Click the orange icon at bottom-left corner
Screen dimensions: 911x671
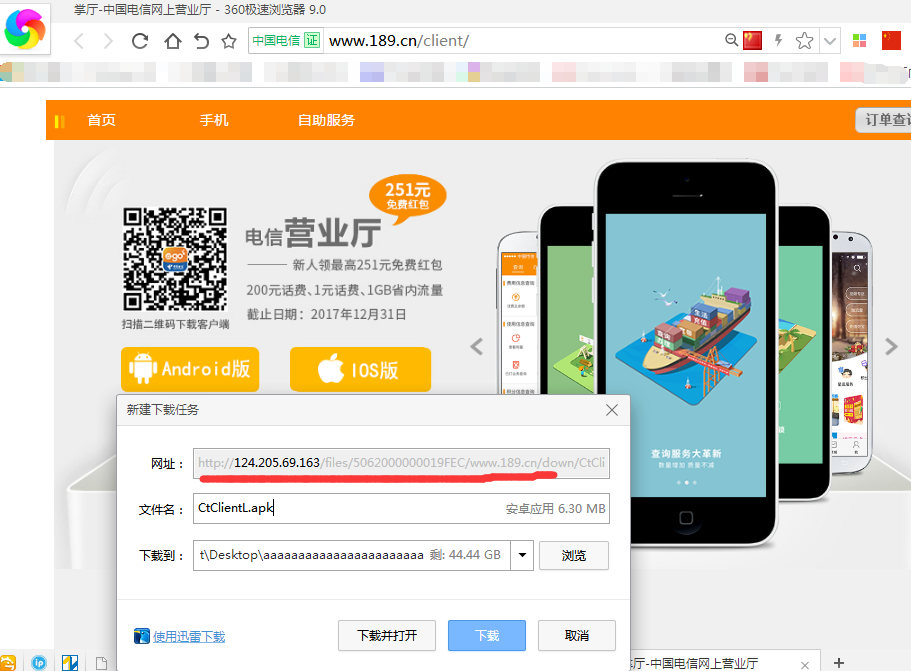[x=8, y=663]
